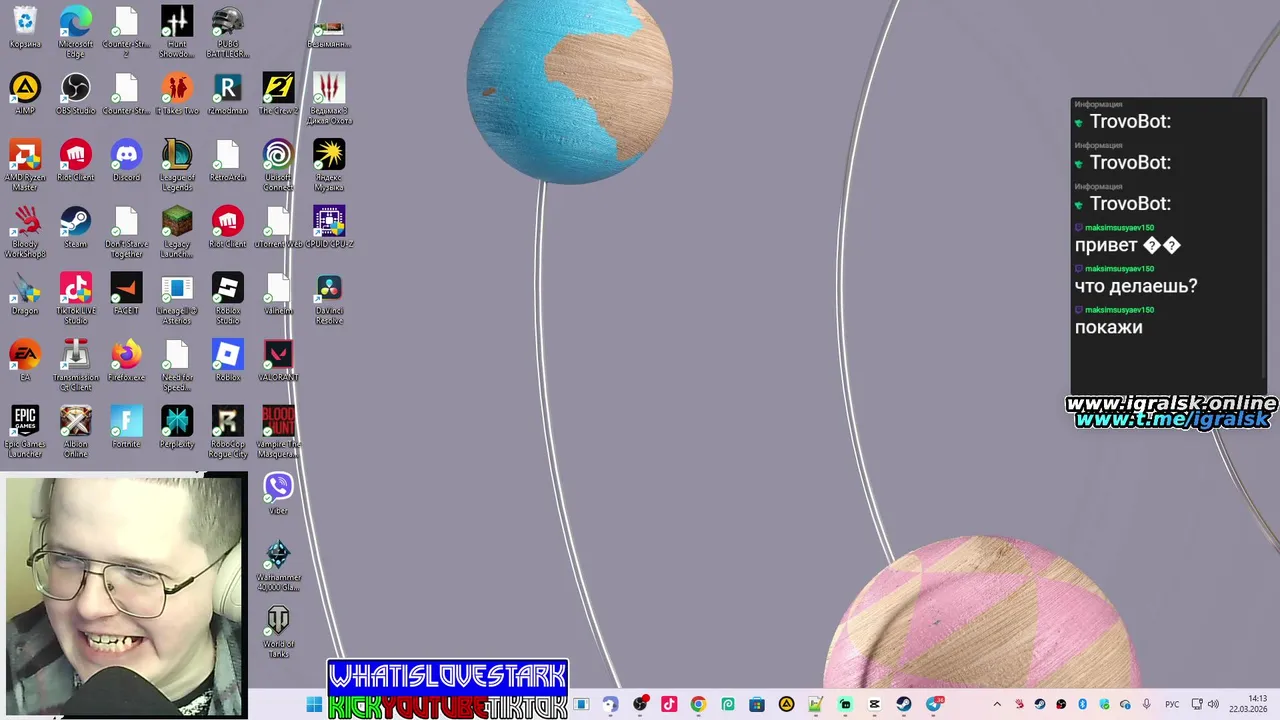Select the Warhammer 40,000 Gladius icon
This screenshot has height=720, width=1280.
278,565
